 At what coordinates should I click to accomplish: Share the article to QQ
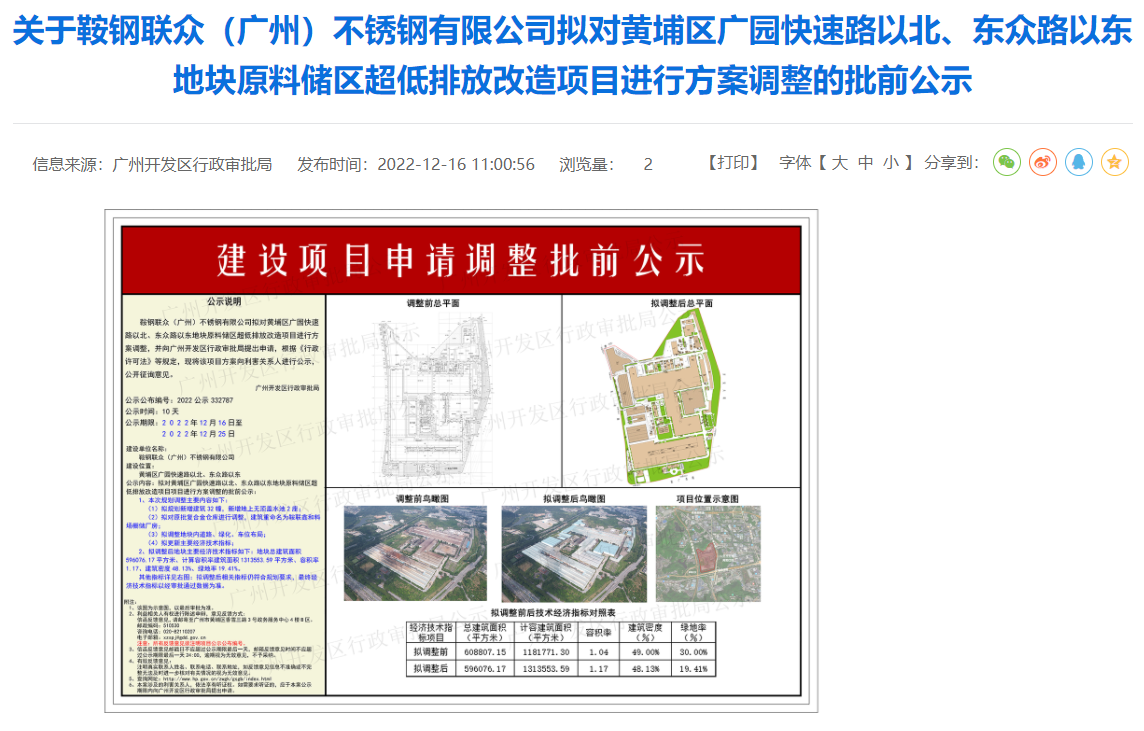[1078, 163]
